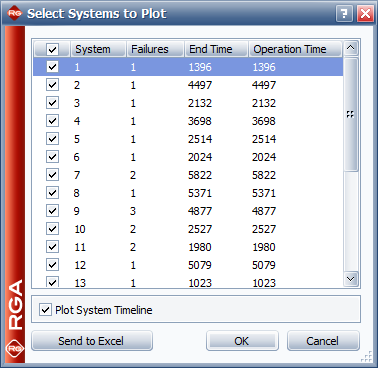Select Operation Time value 5079
Image resolution: width=378 pixels, height=368 pixels.
[x=264, y=265]
